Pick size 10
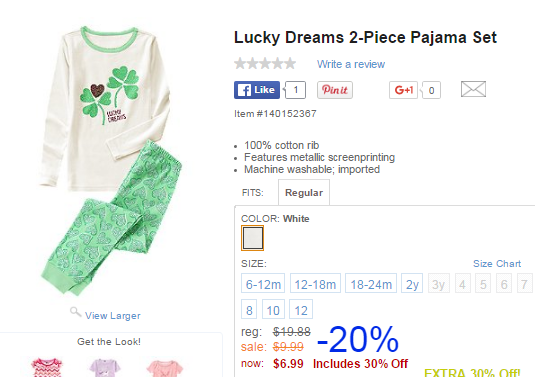 pos(273,309)
